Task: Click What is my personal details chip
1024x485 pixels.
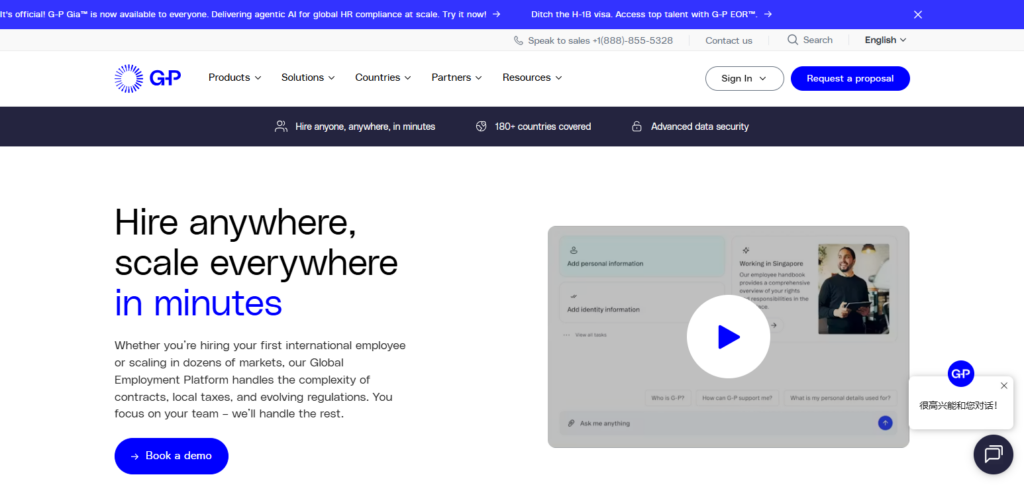Action: pyautogui.click(x=840, y=398)
